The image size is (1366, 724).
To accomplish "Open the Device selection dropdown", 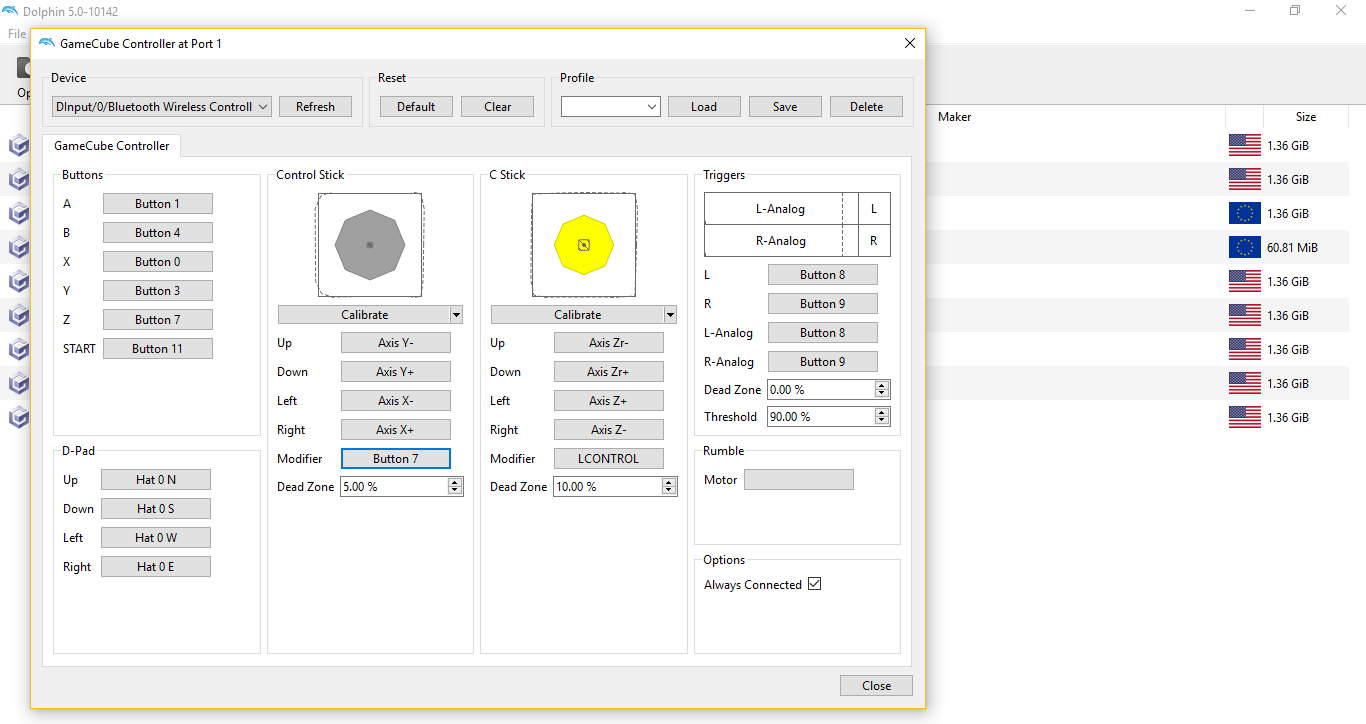I will tap(162, 106).
